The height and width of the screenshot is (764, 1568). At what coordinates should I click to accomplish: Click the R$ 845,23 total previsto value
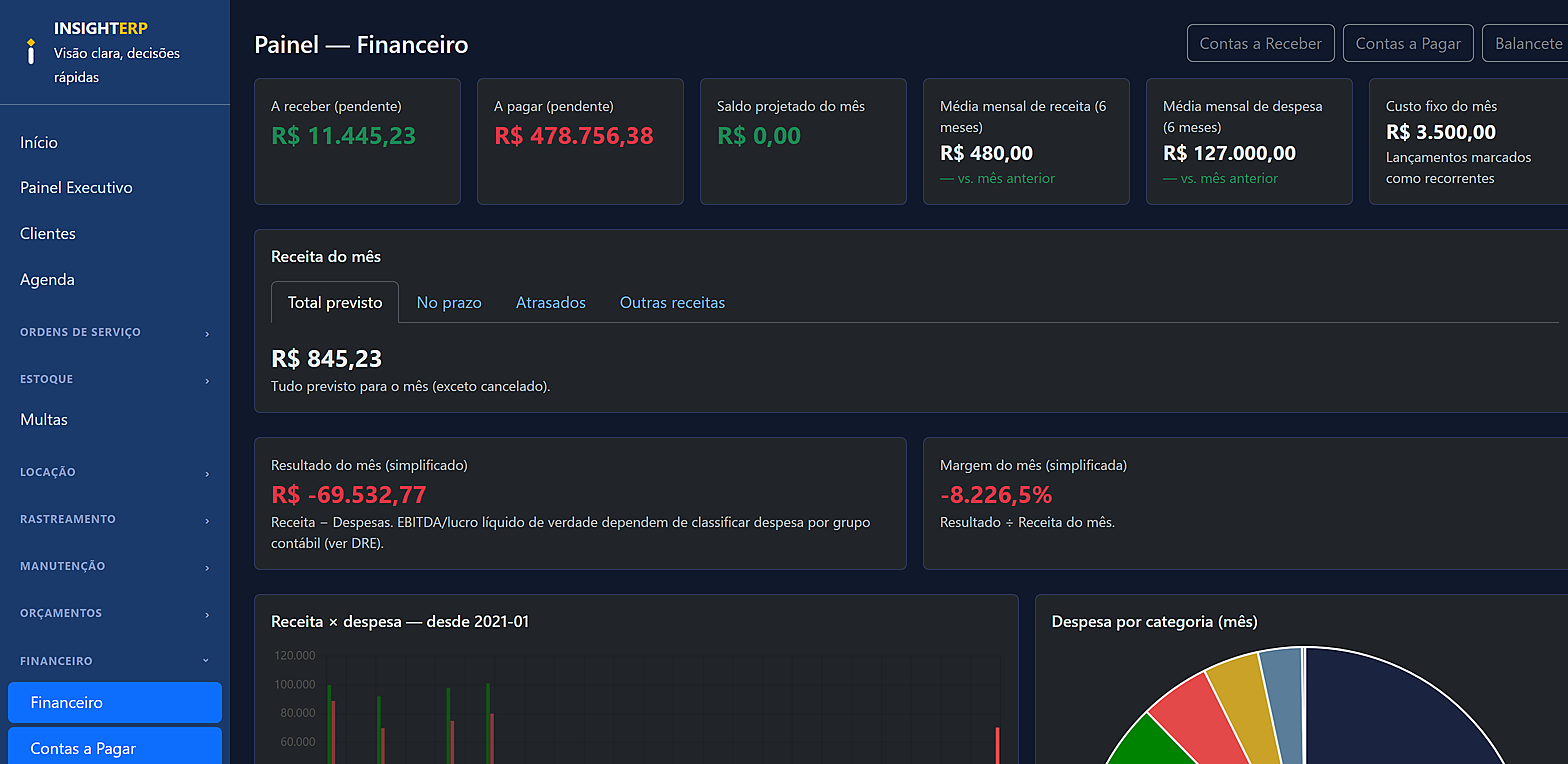(x=326, y=359)
